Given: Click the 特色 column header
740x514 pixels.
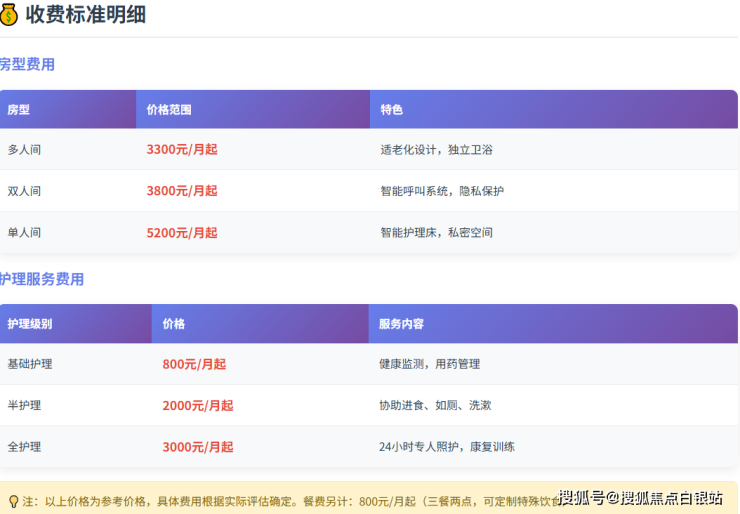Looking at the screenshot, I should point(391,110).
